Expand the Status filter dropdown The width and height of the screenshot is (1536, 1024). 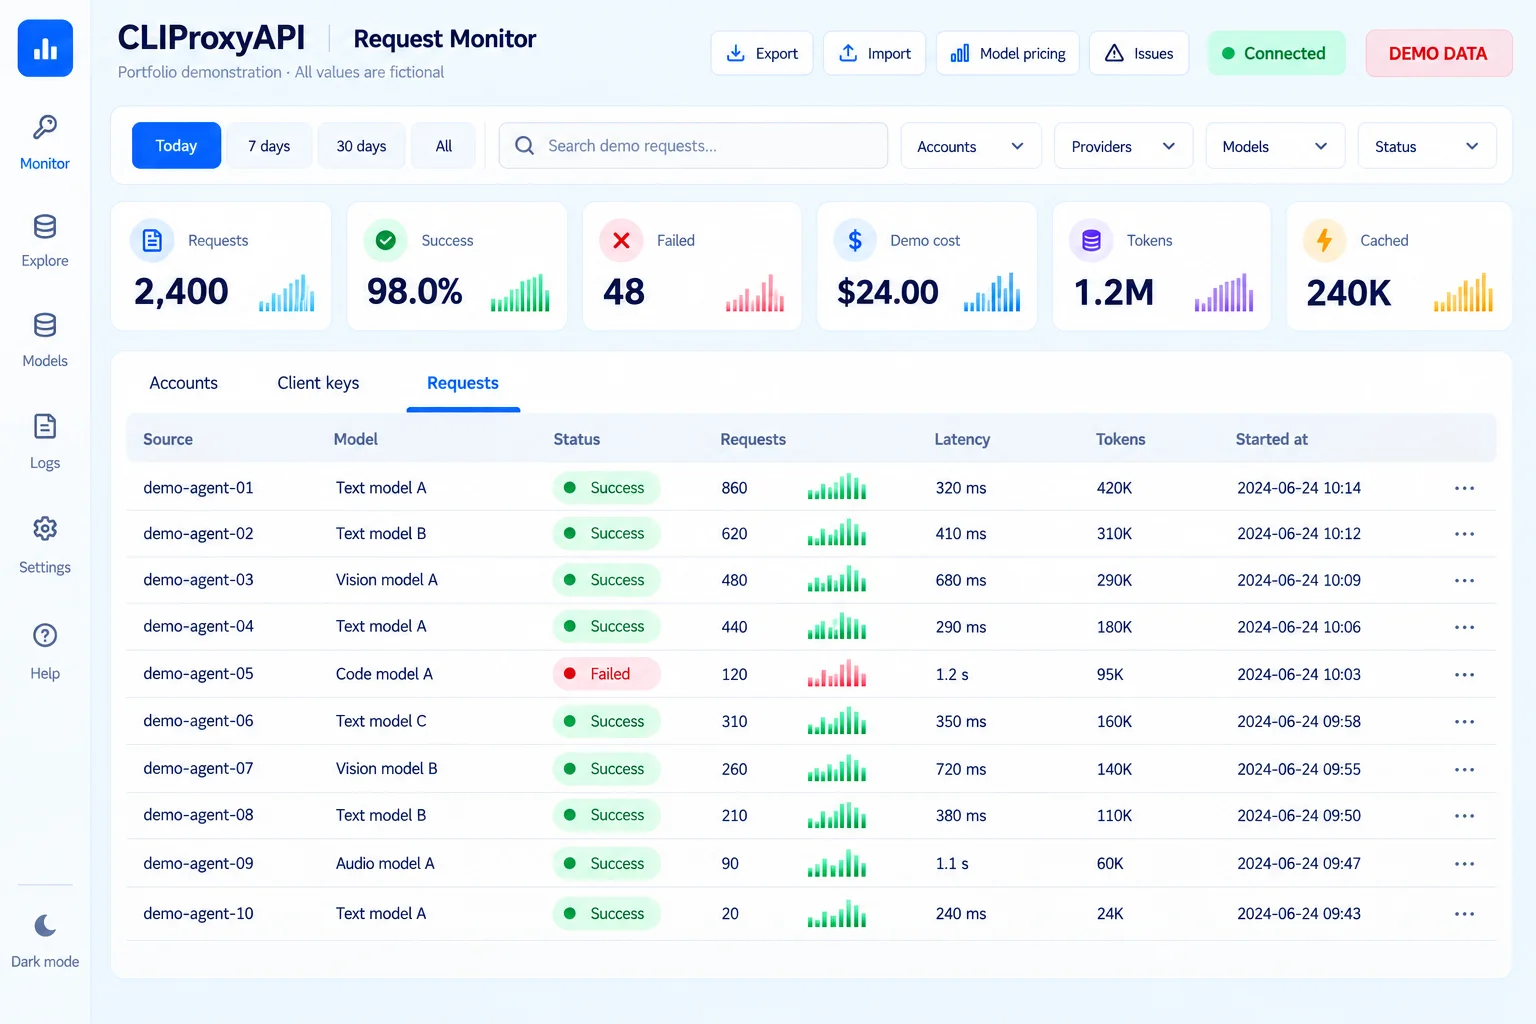tap(1427, 146)
